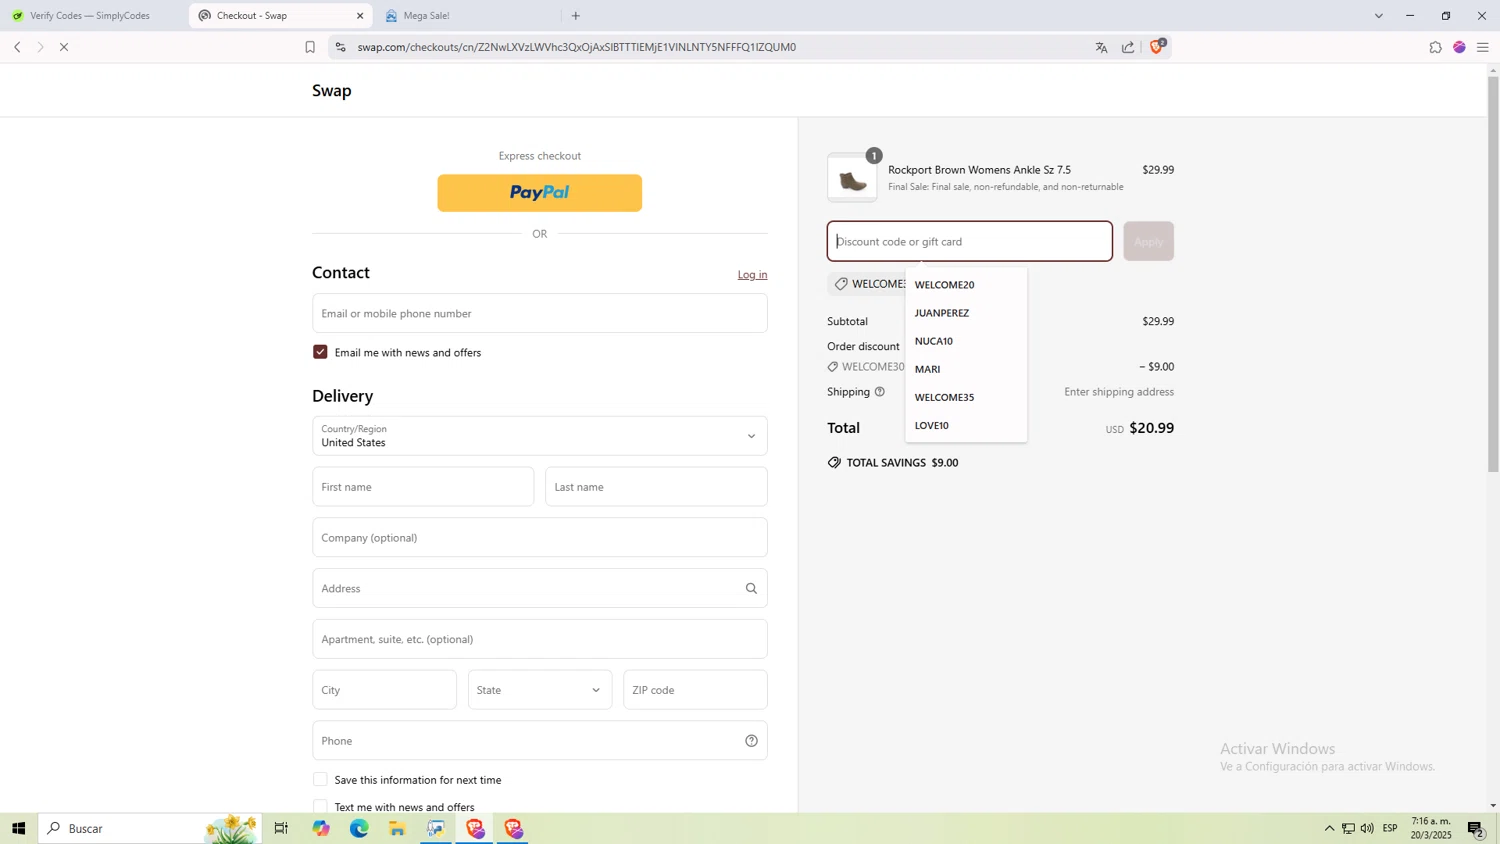
Task: Click the Buscar taskbar search box
Action: tap(150, 828)
